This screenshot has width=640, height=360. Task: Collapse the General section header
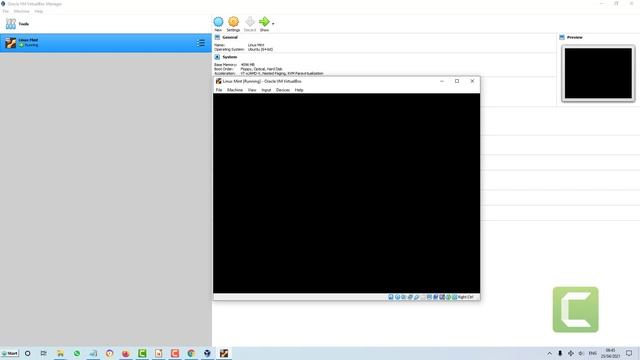pos(230,37)
